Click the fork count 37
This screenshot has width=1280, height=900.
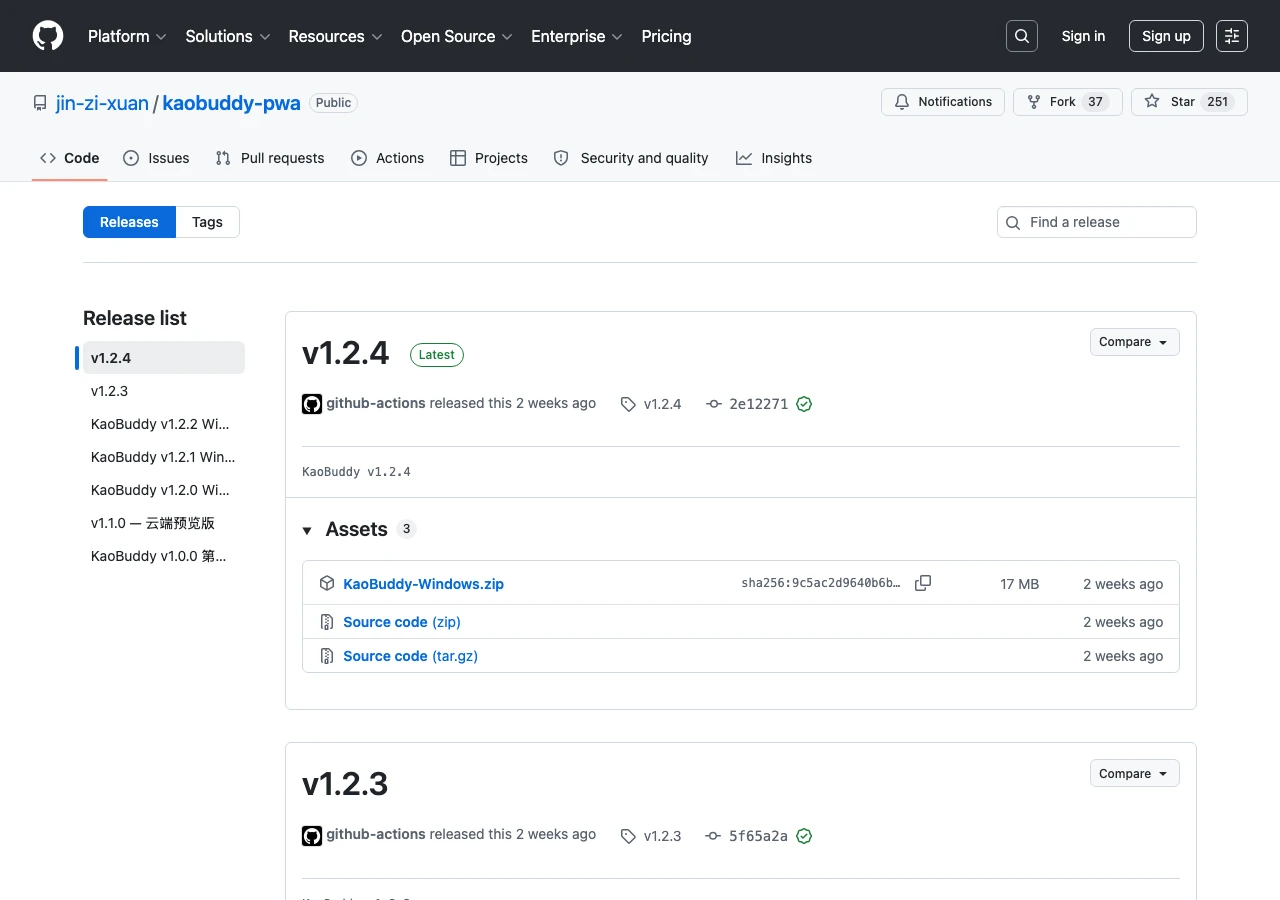tap(1096, 102)
